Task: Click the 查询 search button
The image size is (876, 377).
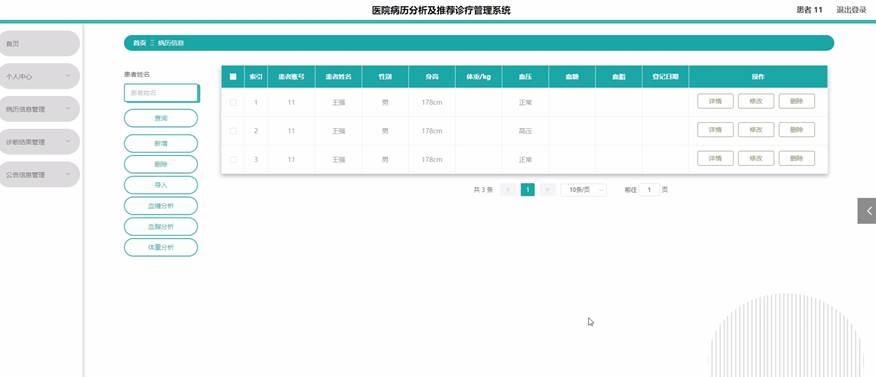Action: (161, 118)
